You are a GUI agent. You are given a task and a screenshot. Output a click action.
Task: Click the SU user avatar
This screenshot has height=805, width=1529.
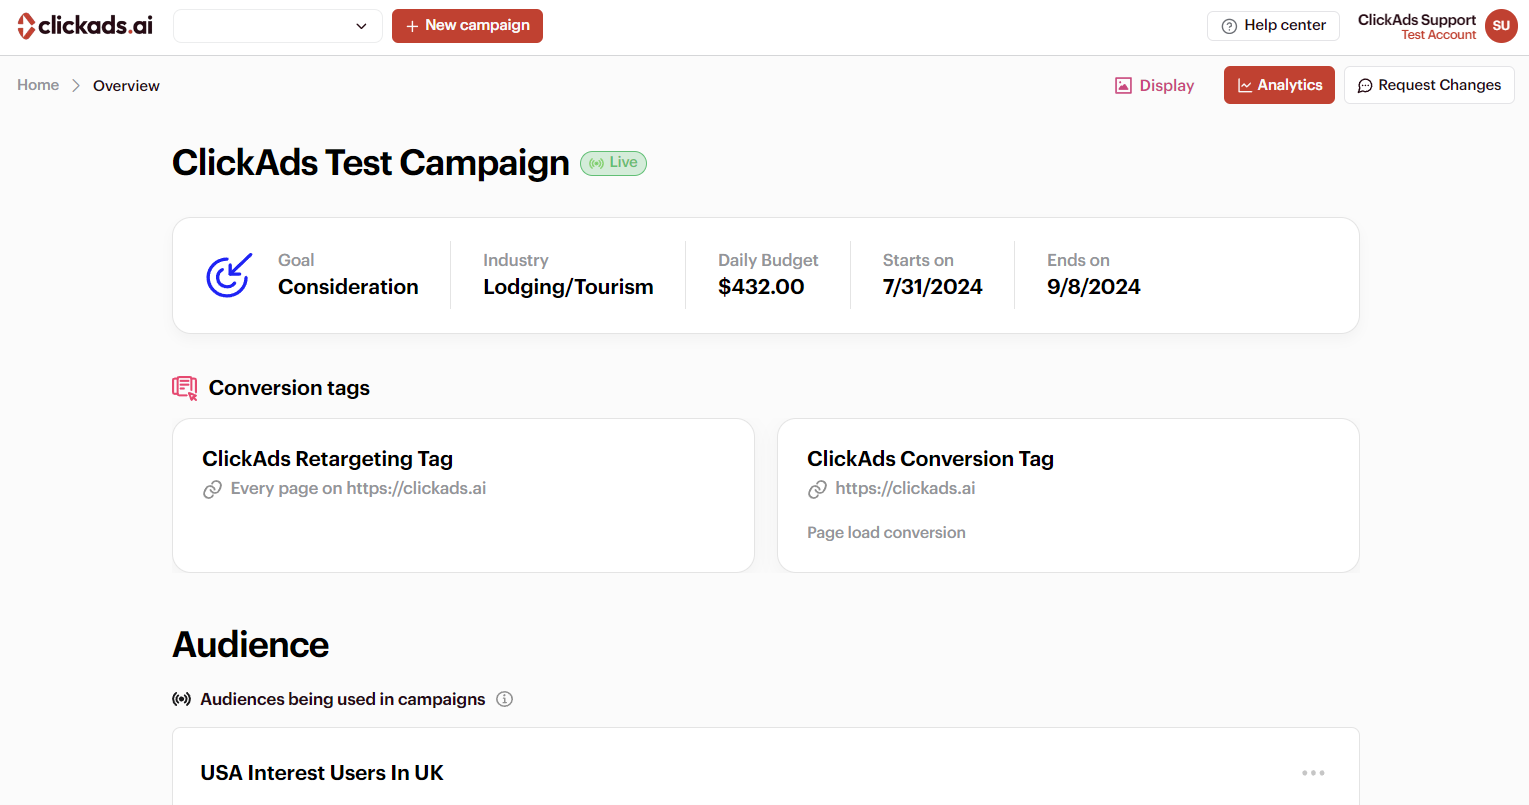pyautogui.click(x=1501, y=26)
